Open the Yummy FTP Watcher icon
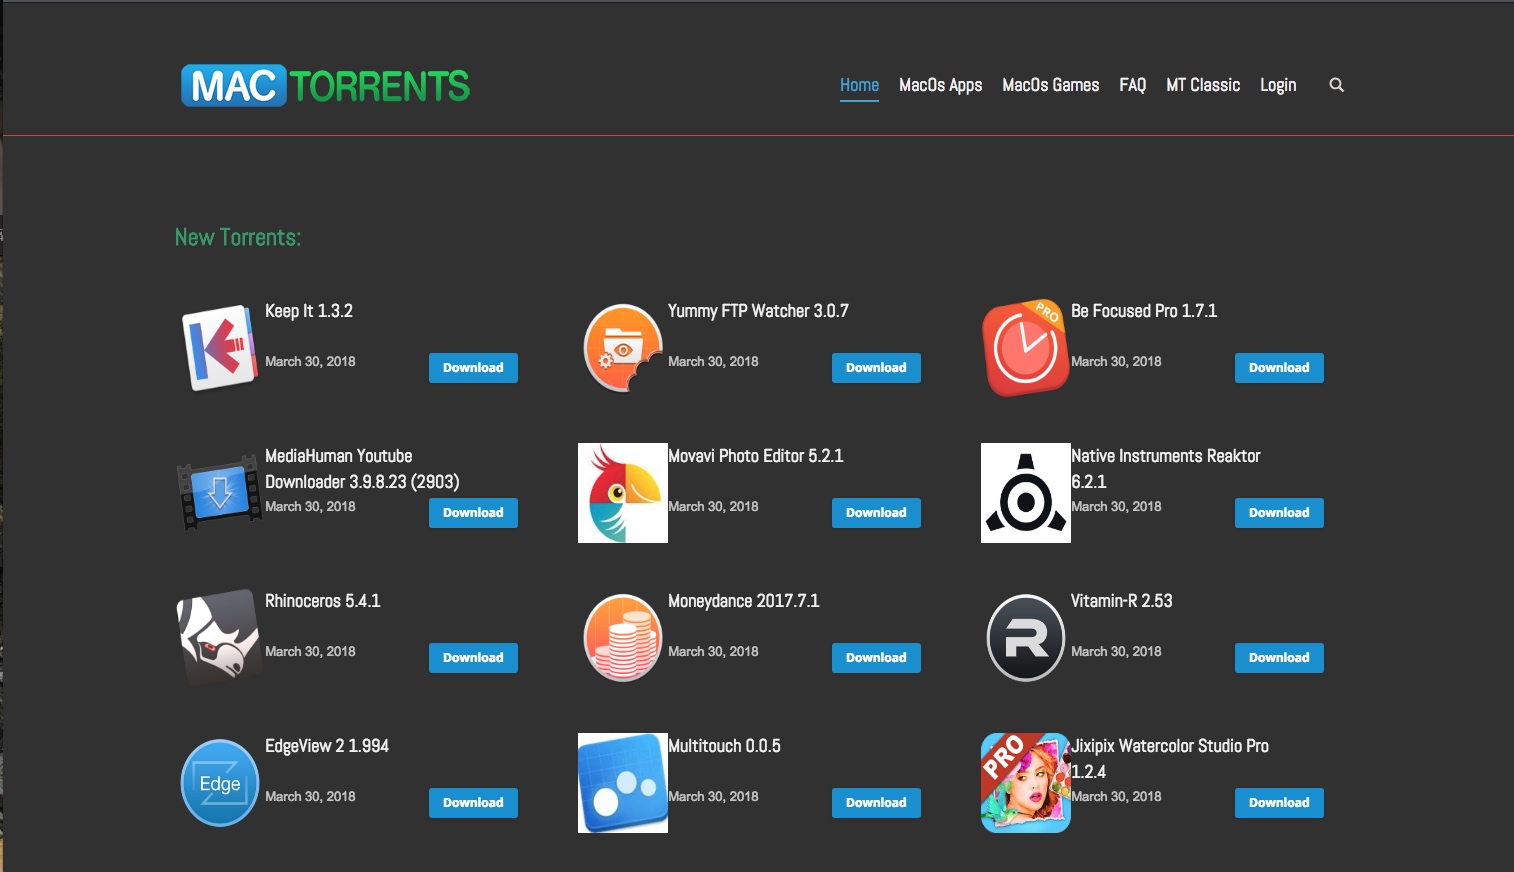The height and width of the screenshot is (872, 1514). pos(622,348)
